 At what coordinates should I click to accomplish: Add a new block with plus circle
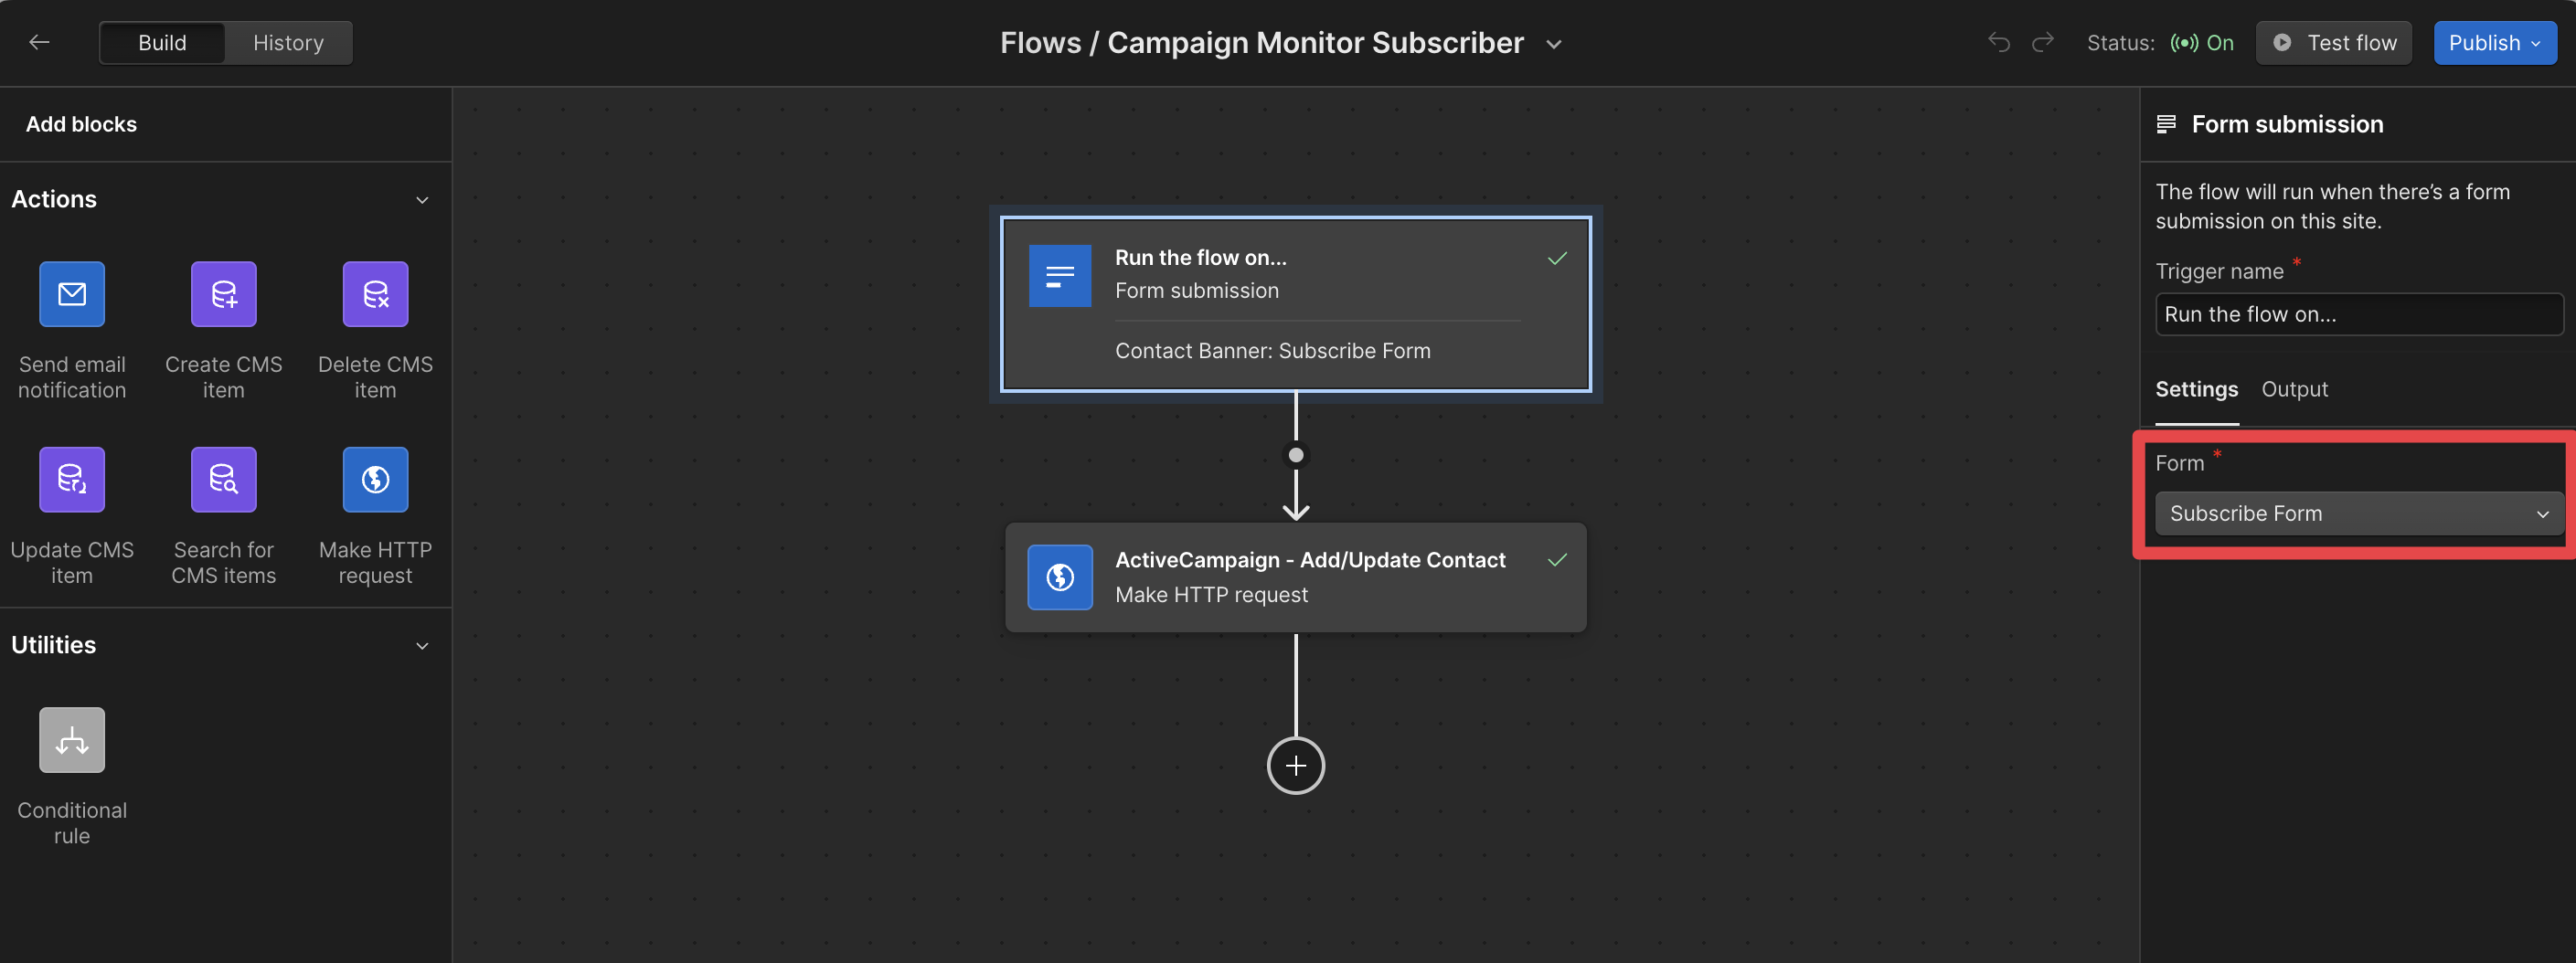(x=1296, y=766)
